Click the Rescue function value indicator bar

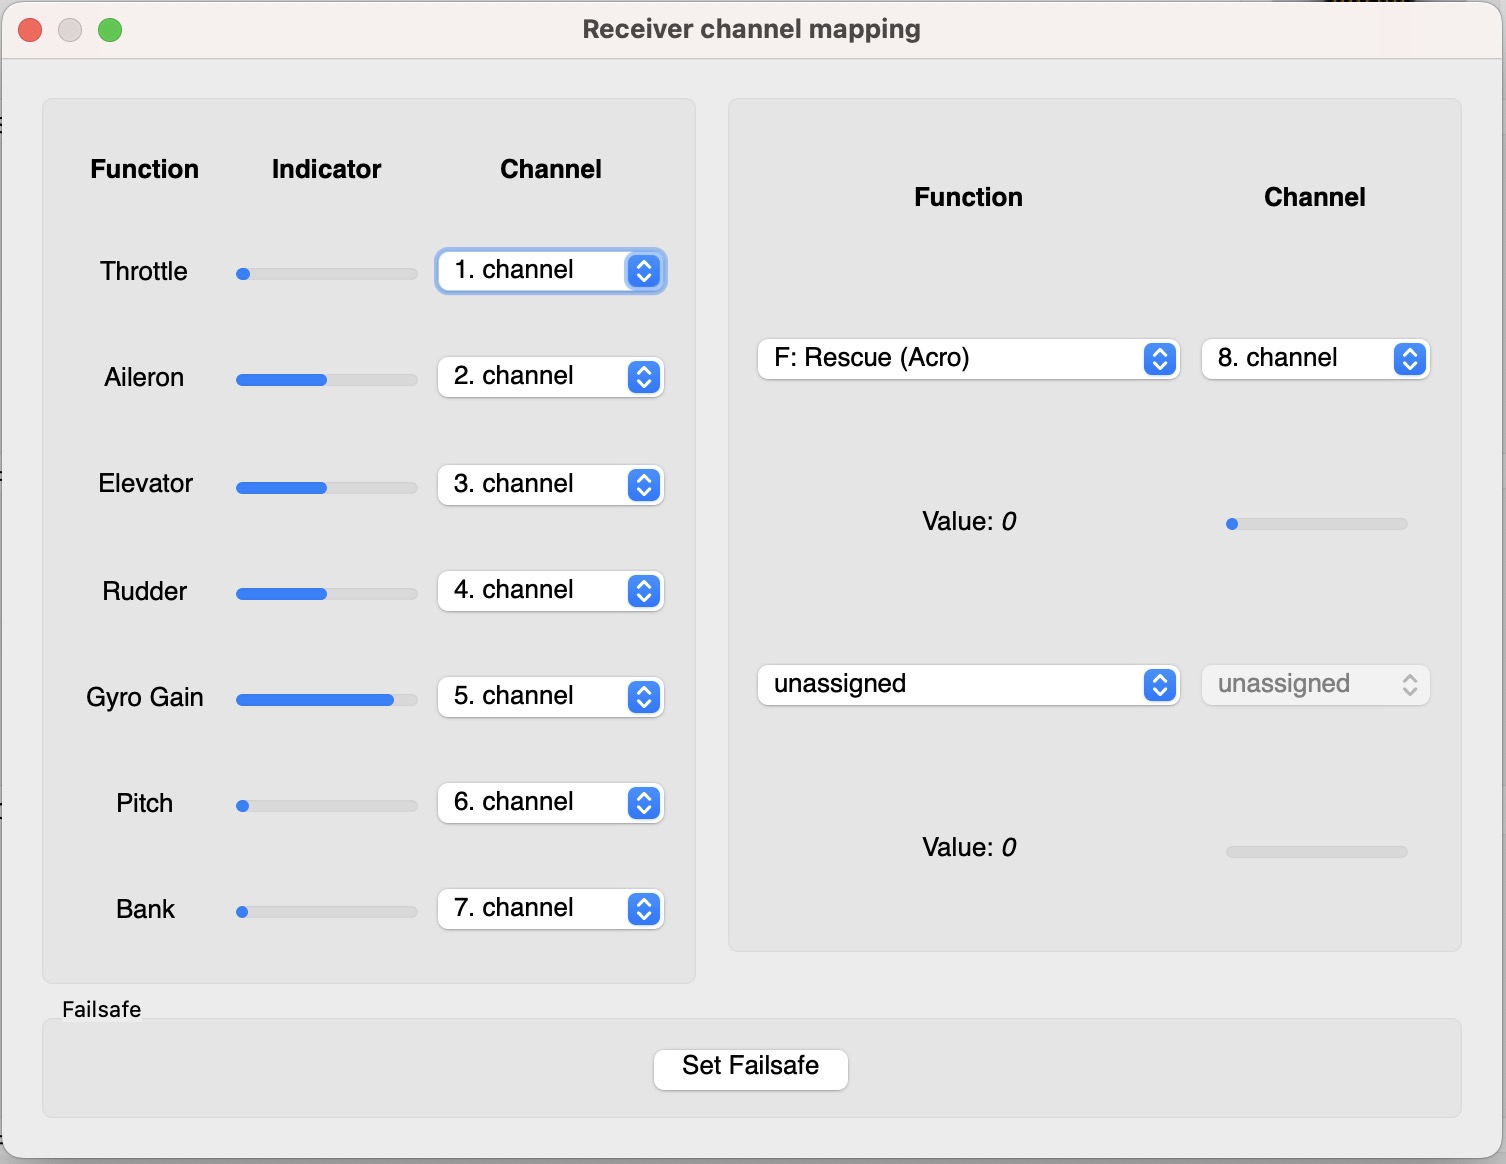(1316, 524)
